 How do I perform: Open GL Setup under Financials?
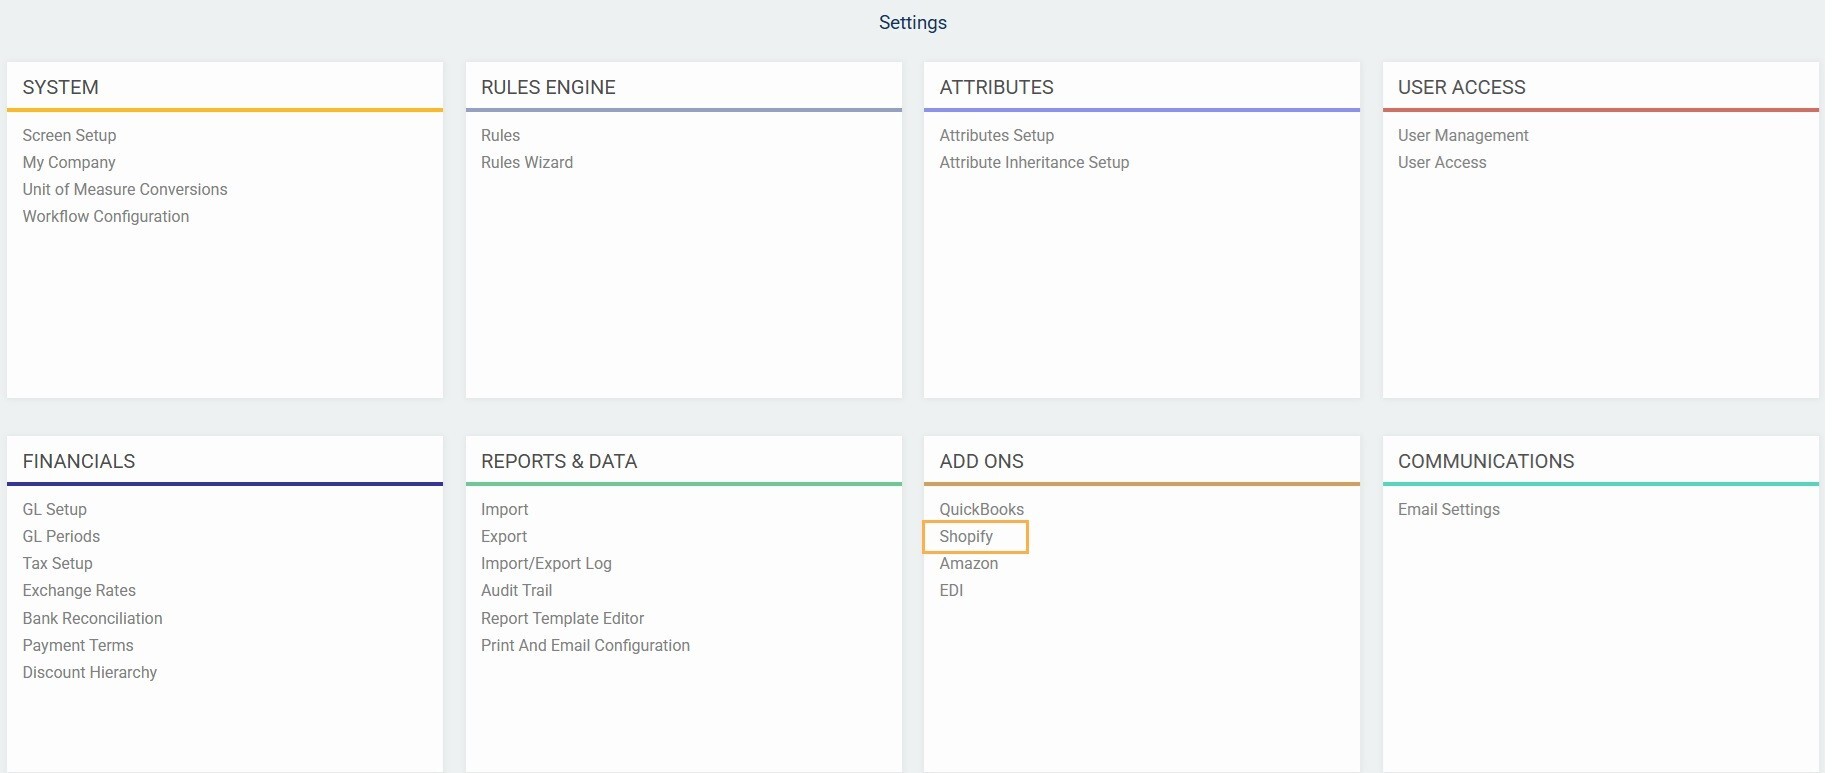[55, 509]
